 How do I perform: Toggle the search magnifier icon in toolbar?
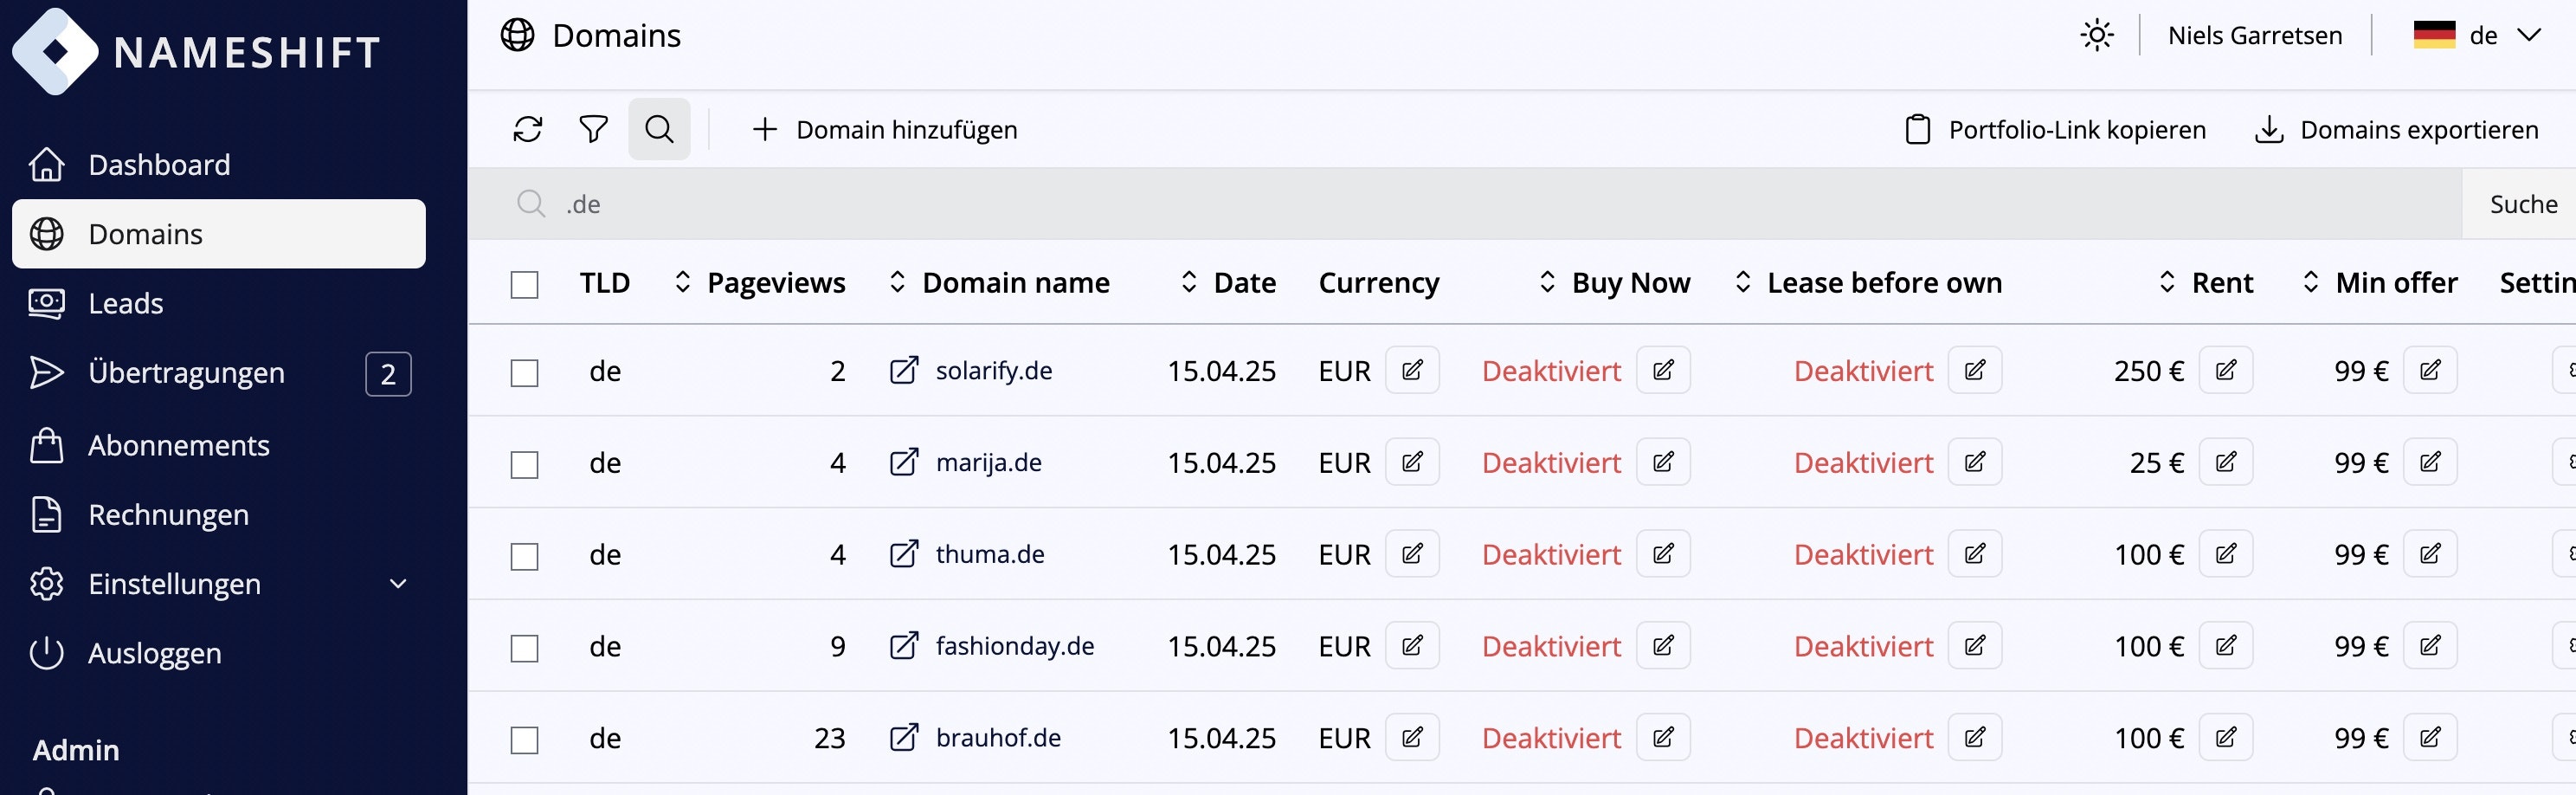(659, 129)
